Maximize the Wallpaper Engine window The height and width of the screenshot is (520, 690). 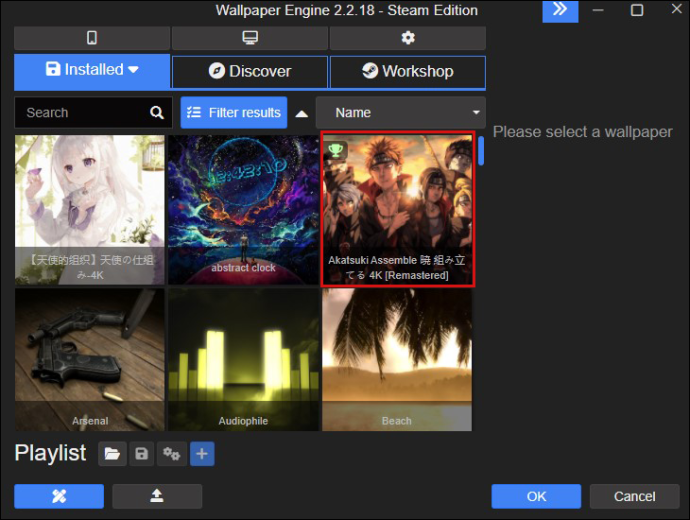point(637,10)
